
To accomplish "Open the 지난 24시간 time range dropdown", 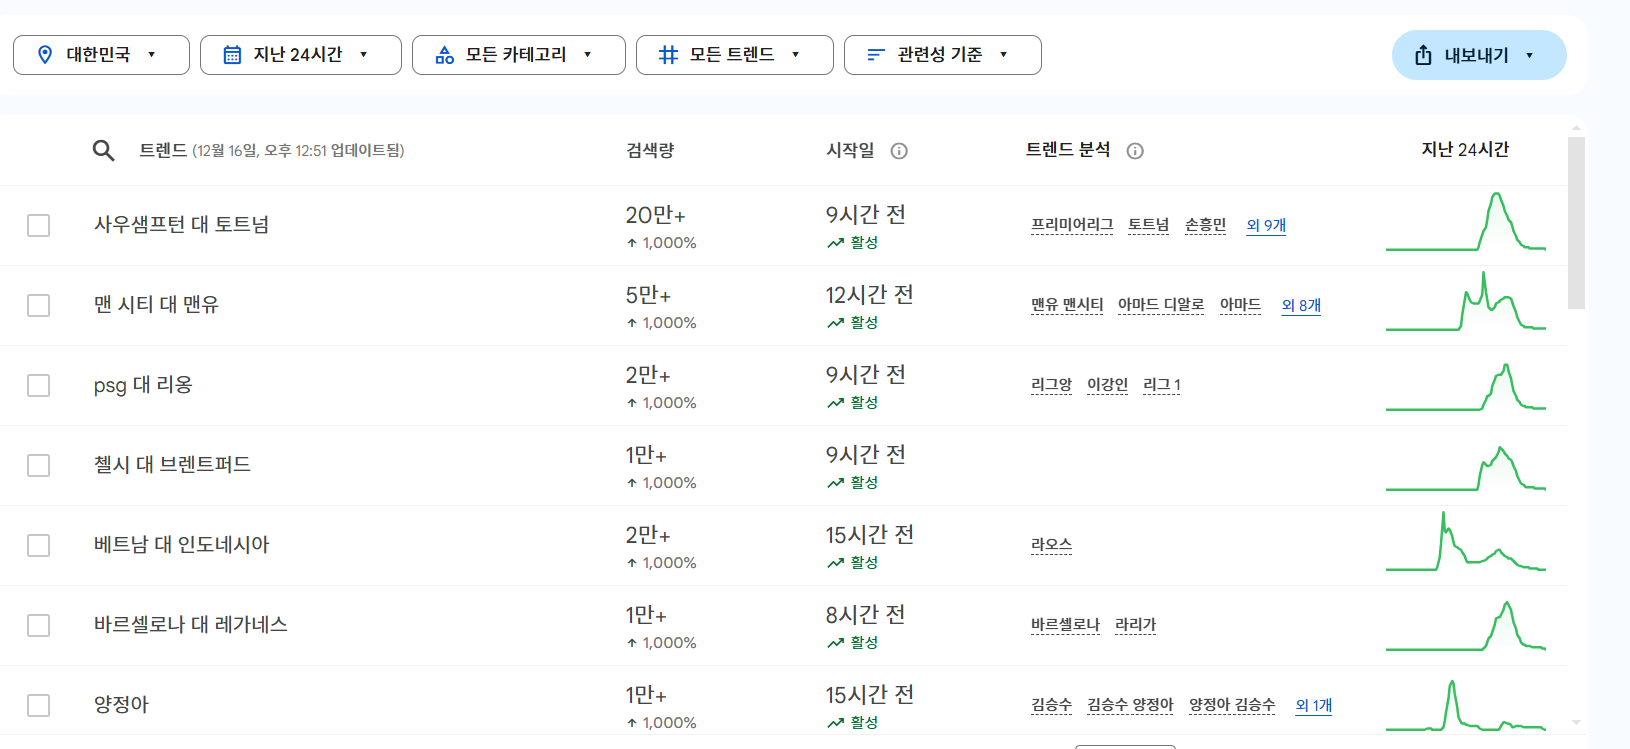I will [301, 55].
